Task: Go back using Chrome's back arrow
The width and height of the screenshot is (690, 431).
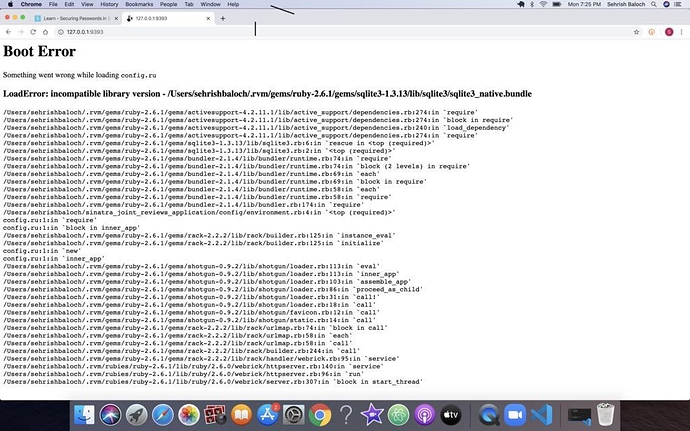Action: pos(8,32)
